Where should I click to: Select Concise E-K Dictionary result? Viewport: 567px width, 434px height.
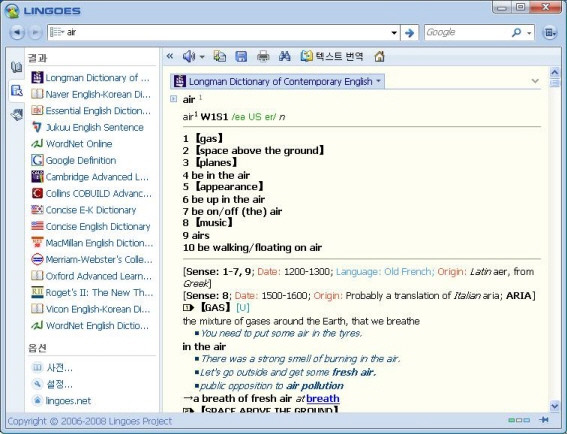84,210
